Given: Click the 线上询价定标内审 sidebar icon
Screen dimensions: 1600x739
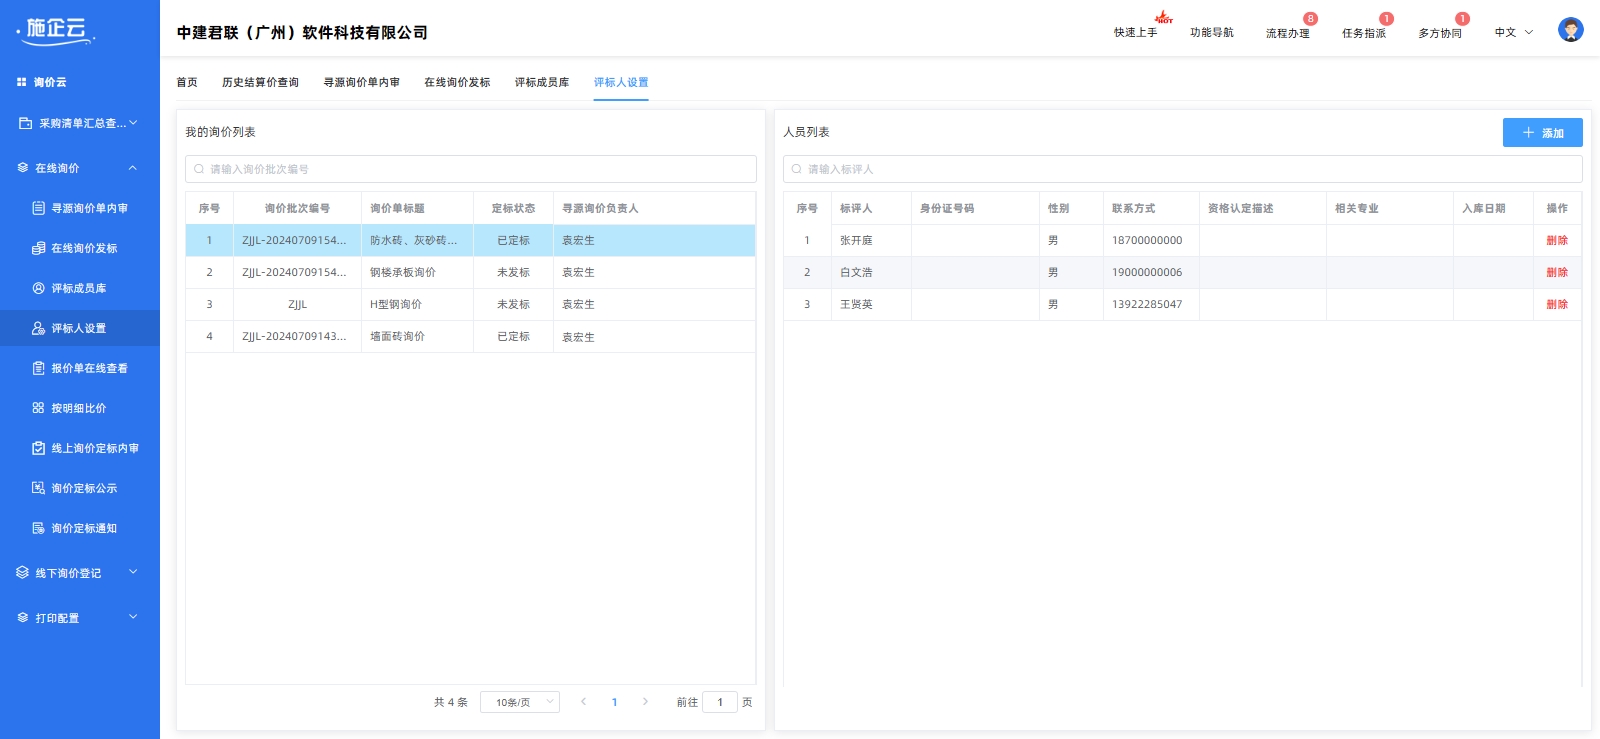Looking at the screenshot, I should click(x=38, y=448).
